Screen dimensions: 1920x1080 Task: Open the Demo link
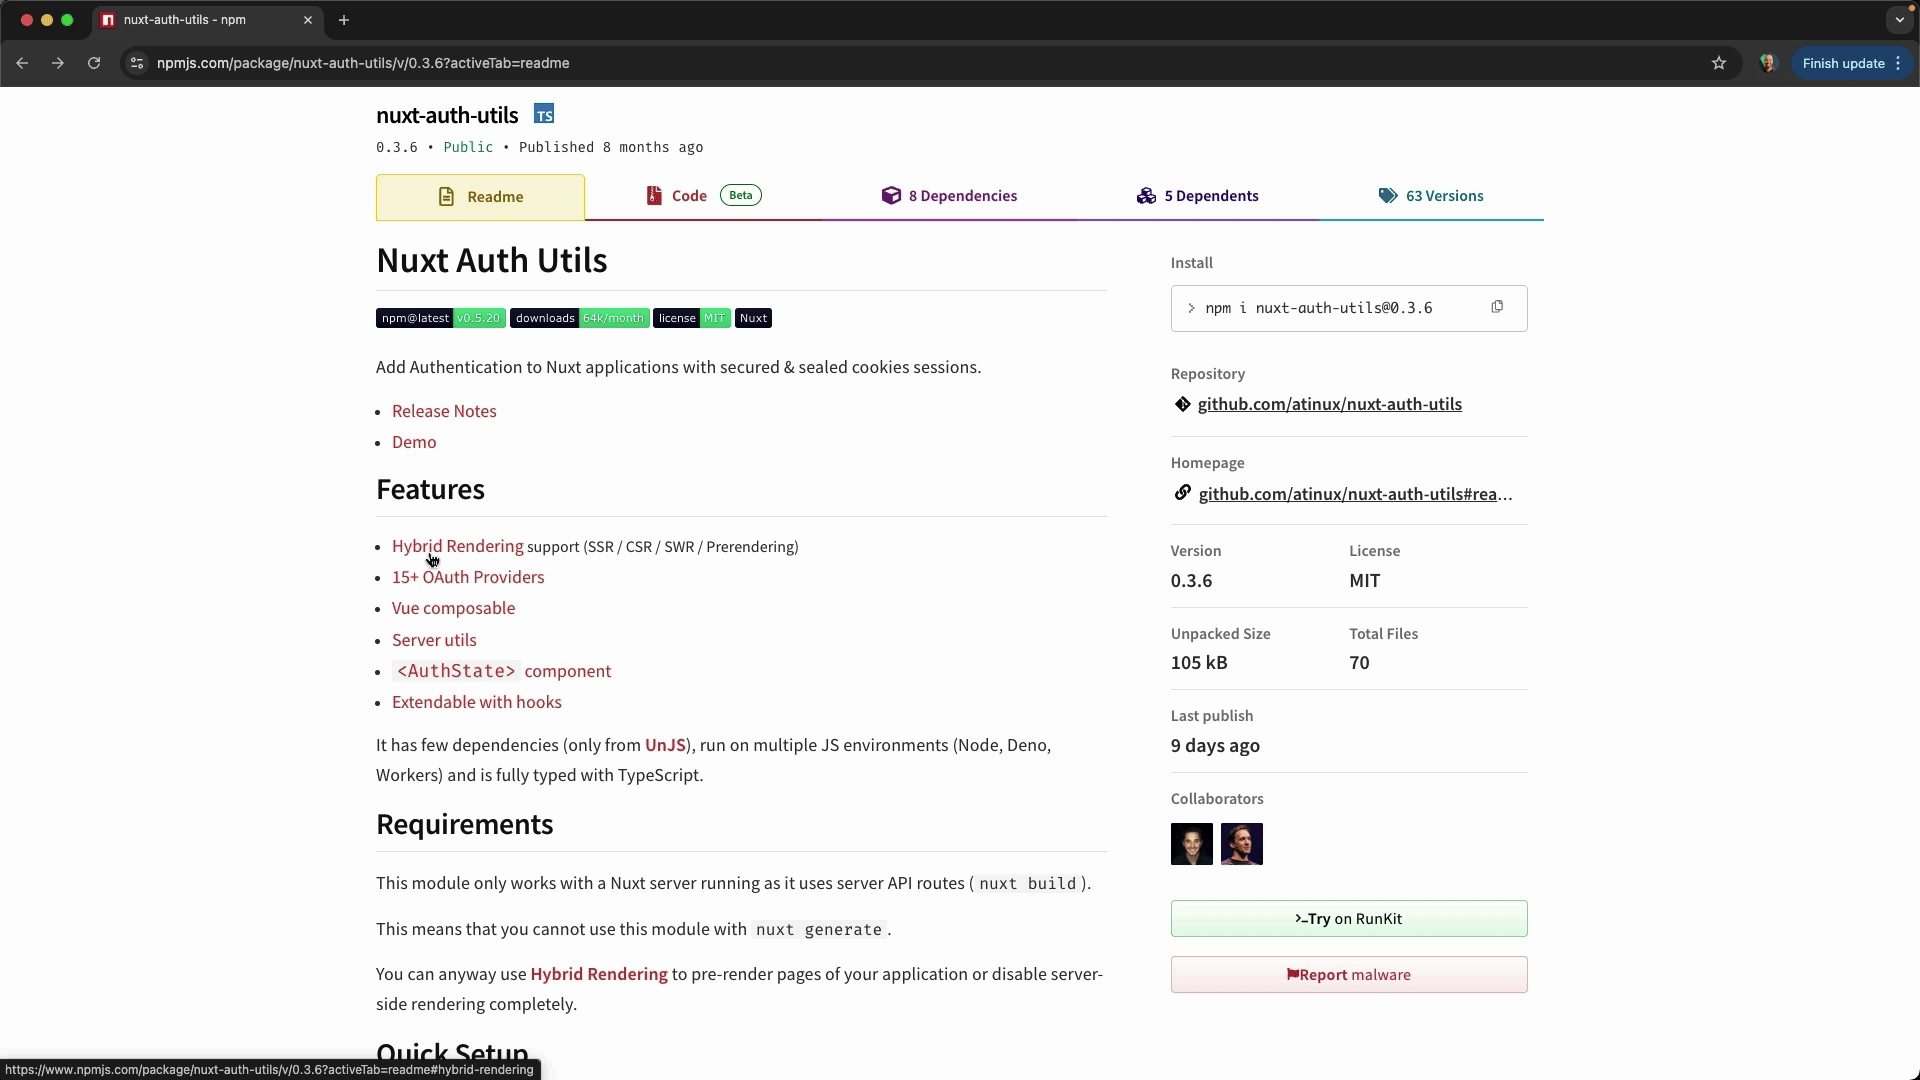[x=414, y=442]
